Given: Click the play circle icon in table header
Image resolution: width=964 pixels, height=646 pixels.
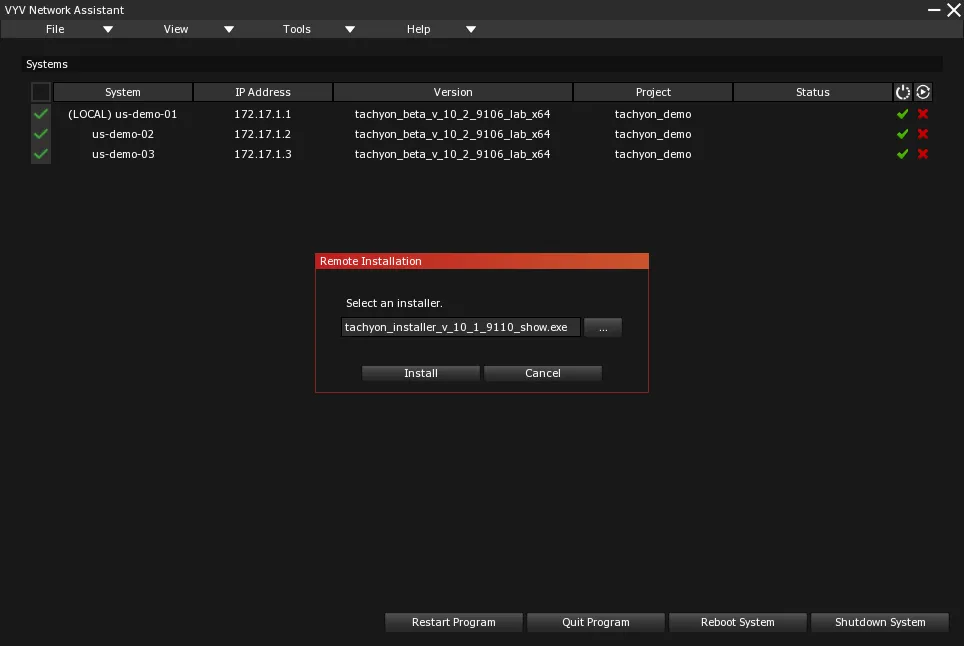Looking at the screenshot, I should tap(923, 92).
